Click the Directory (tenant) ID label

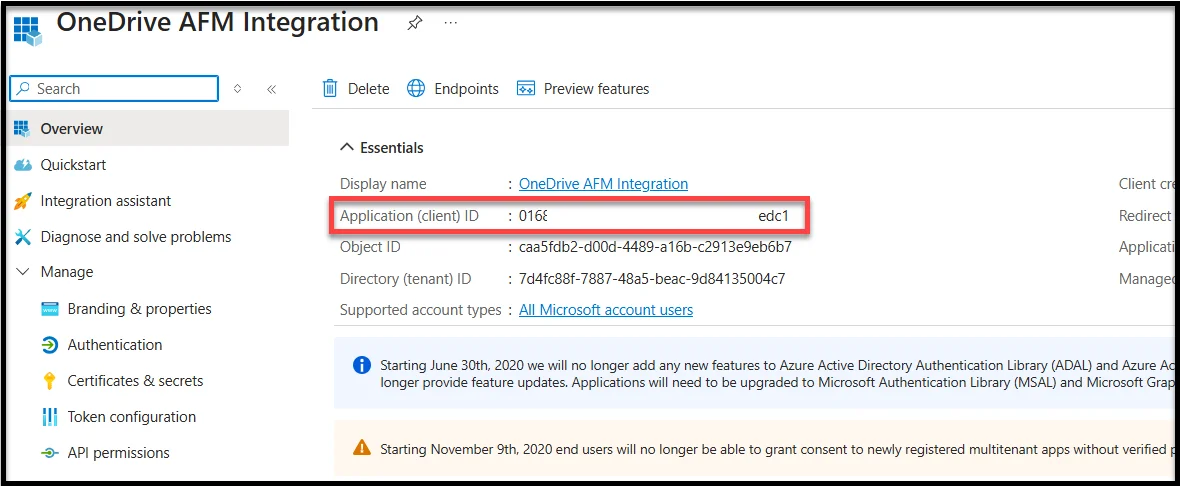pyautogui.click(x=406, y=279)
